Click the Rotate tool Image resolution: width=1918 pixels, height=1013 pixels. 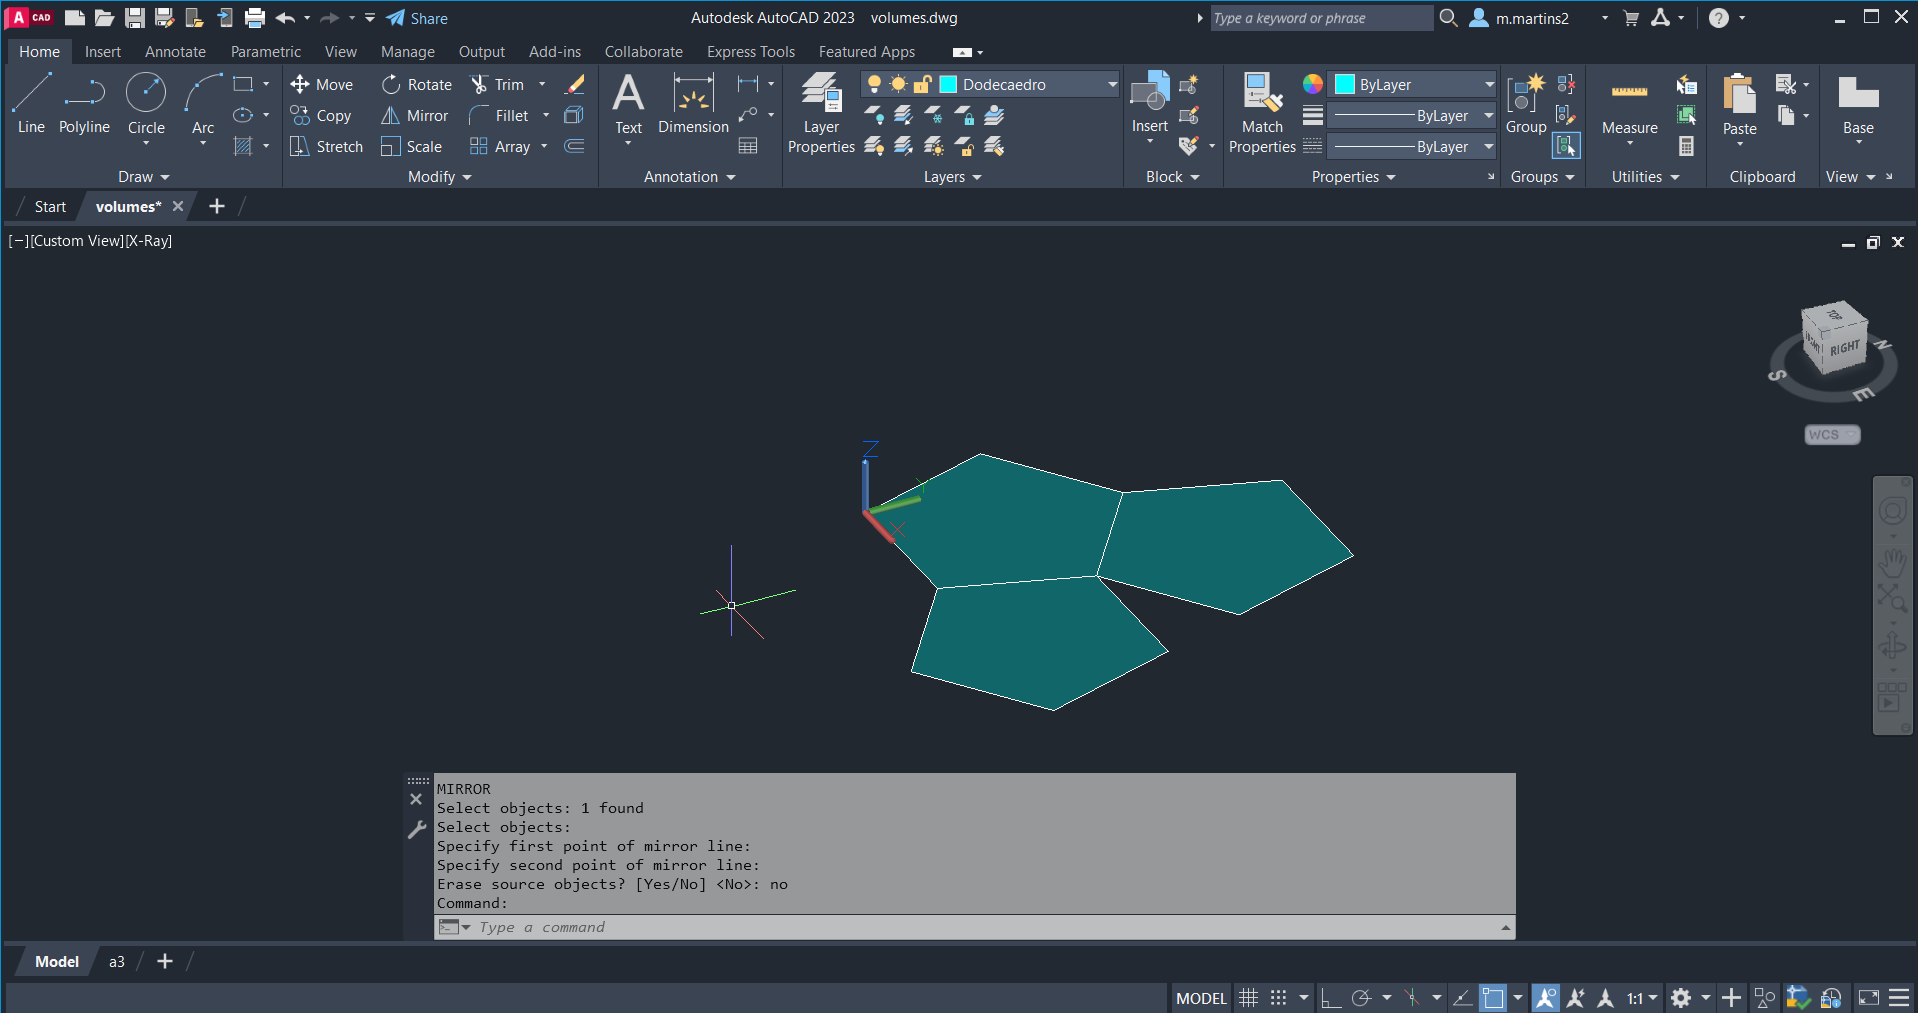click(417, 85)
